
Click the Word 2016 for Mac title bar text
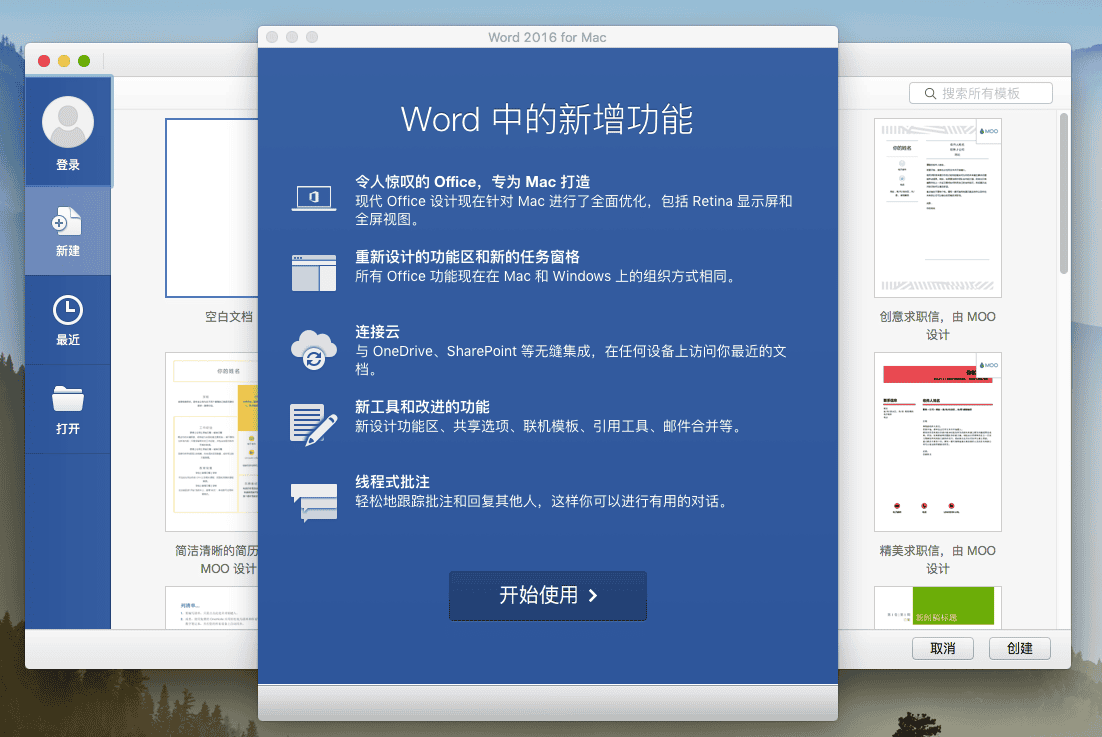click(547, 37)
